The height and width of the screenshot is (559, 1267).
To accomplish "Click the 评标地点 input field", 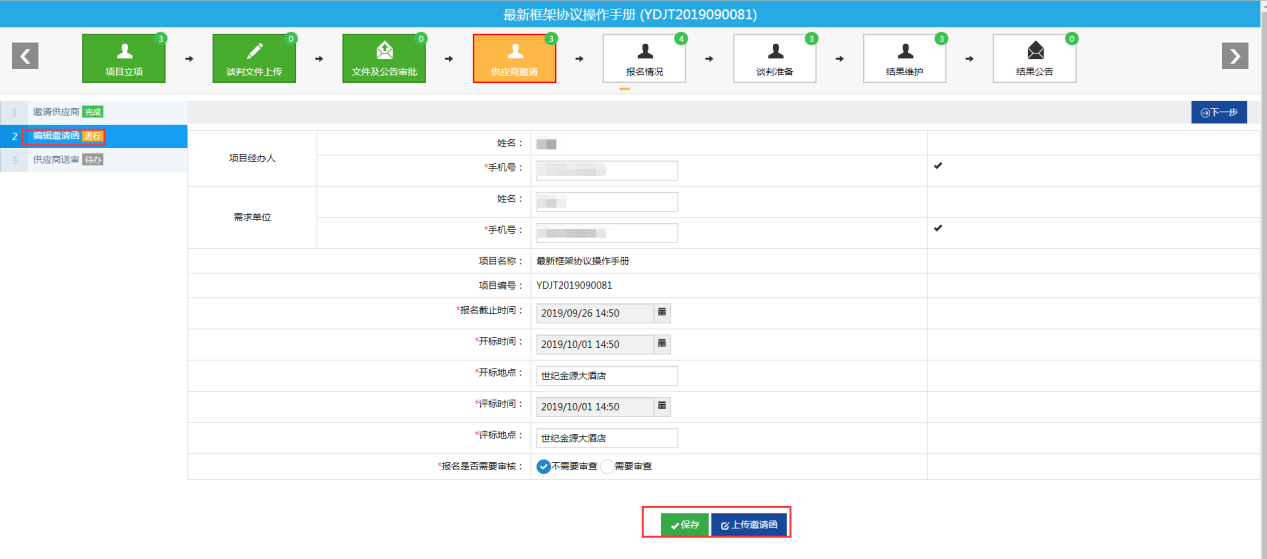I will (606, 438).
